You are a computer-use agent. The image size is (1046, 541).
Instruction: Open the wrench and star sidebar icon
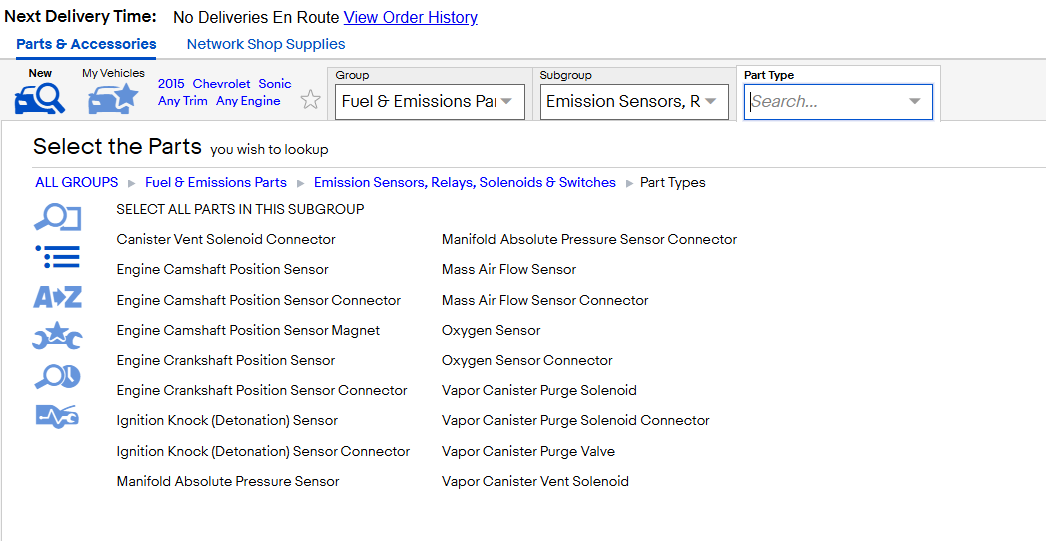57,336
